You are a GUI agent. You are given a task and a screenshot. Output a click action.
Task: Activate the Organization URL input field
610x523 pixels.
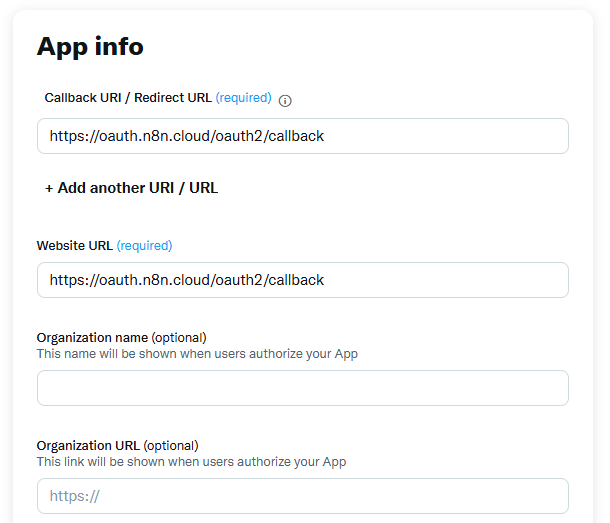point(302,496)
